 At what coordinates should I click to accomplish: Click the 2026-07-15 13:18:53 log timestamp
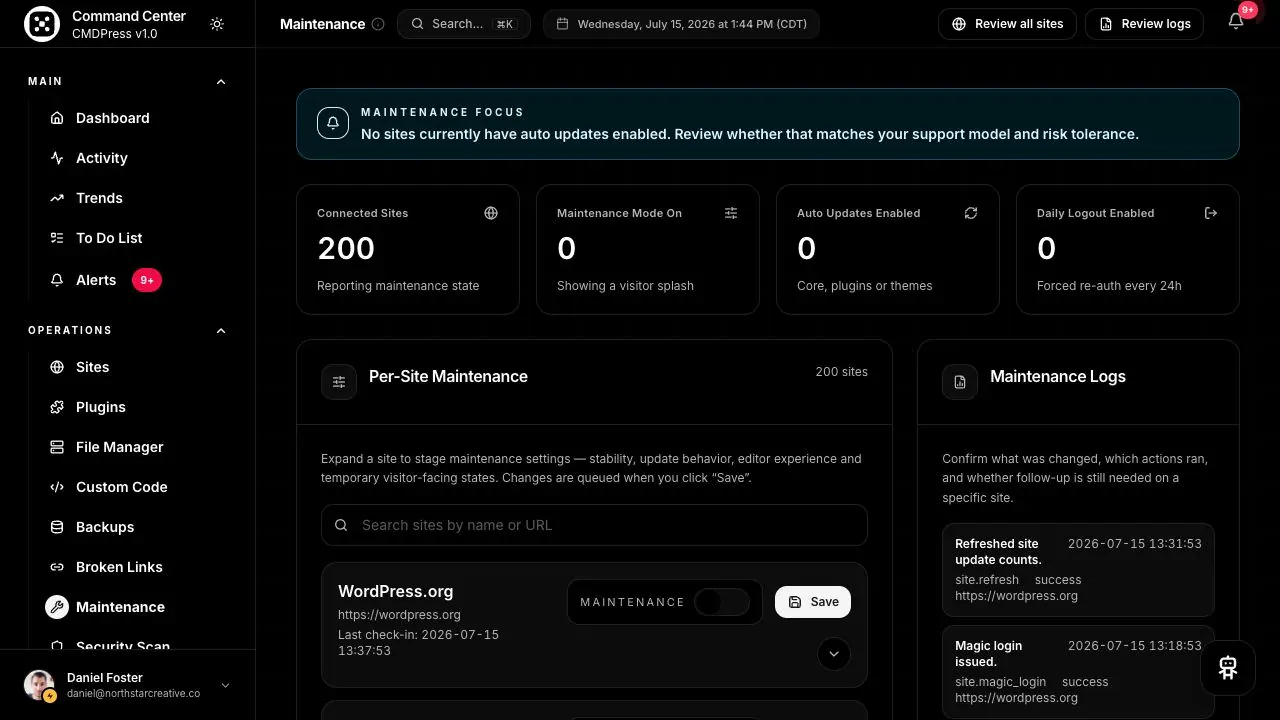tap(1135, 646)
